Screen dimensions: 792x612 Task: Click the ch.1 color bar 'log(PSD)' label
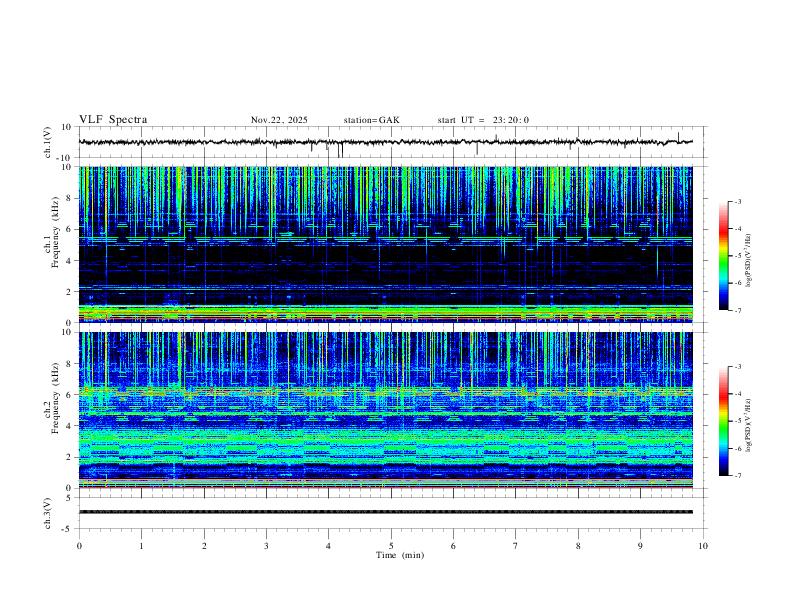pyautogui.click(x=748, y=261)
